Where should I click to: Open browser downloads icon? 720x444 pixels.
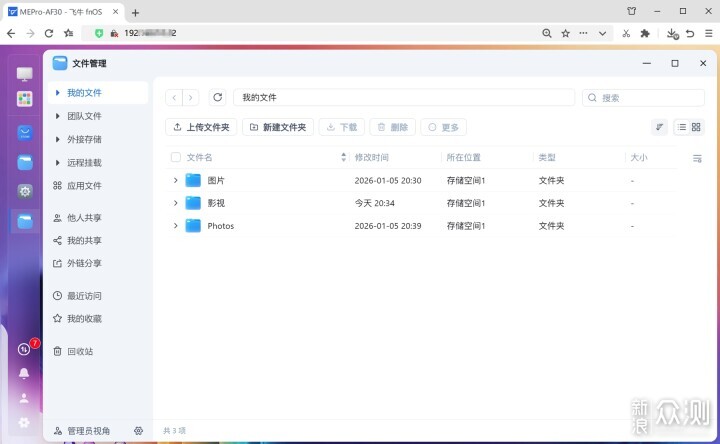click(x=672, y=34)
